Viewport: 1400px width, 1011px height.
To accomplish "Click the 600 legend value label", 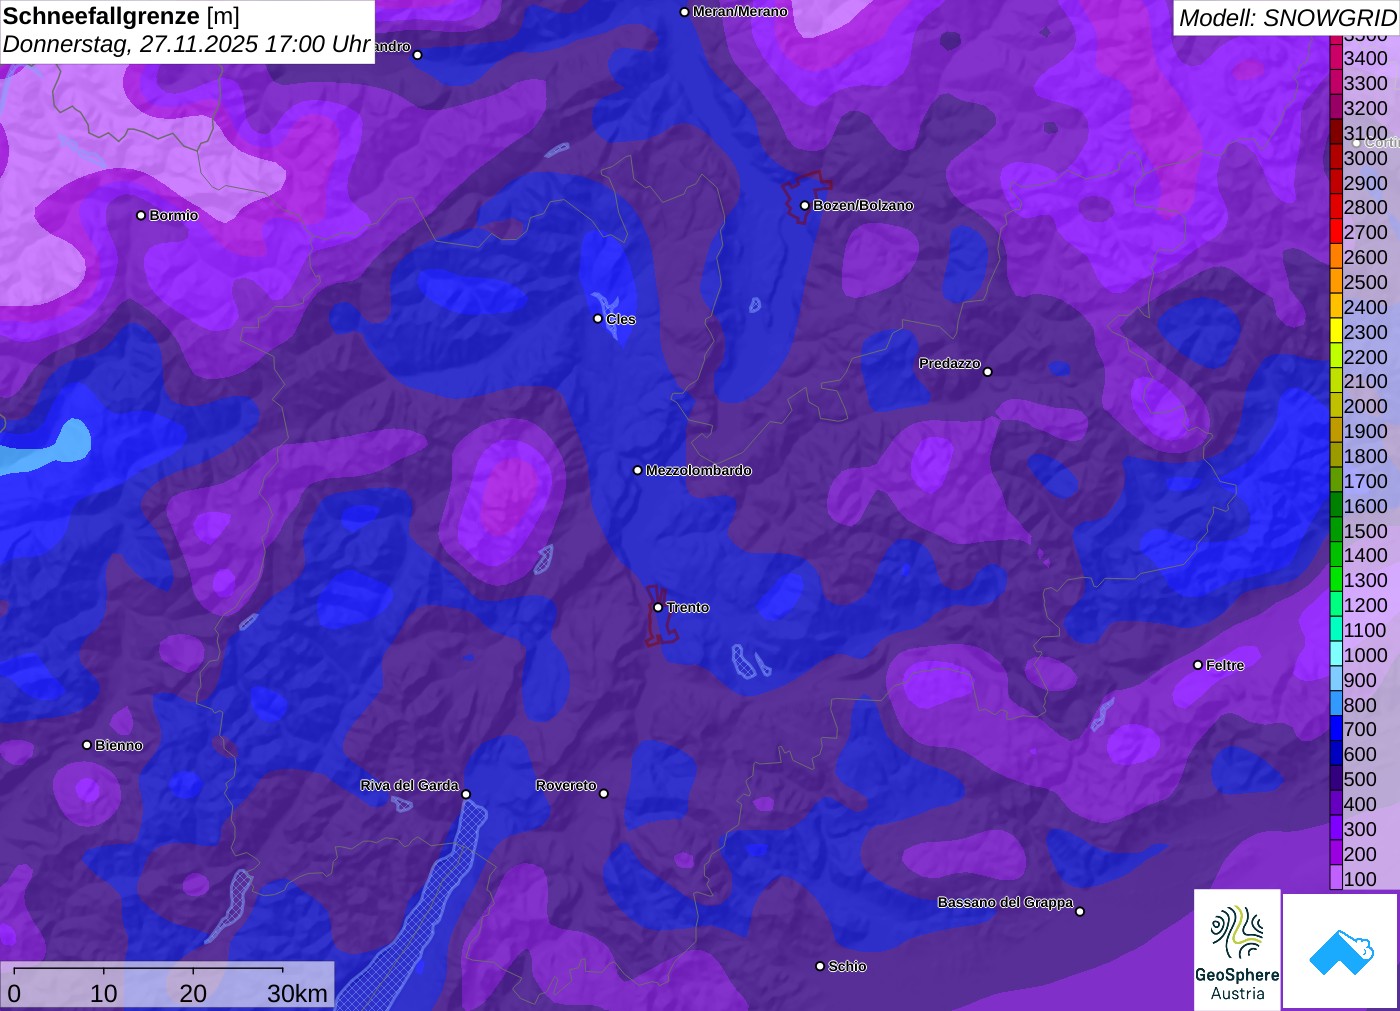I will pyautogui.click(x=1360, y=754).
